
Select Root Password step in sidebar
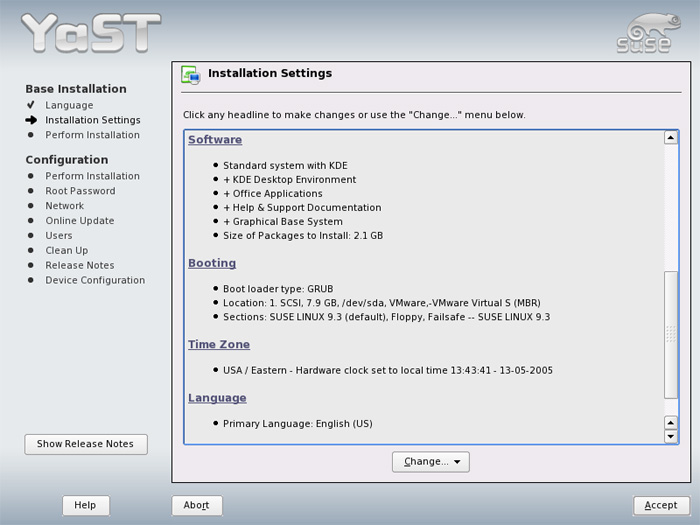80,191
